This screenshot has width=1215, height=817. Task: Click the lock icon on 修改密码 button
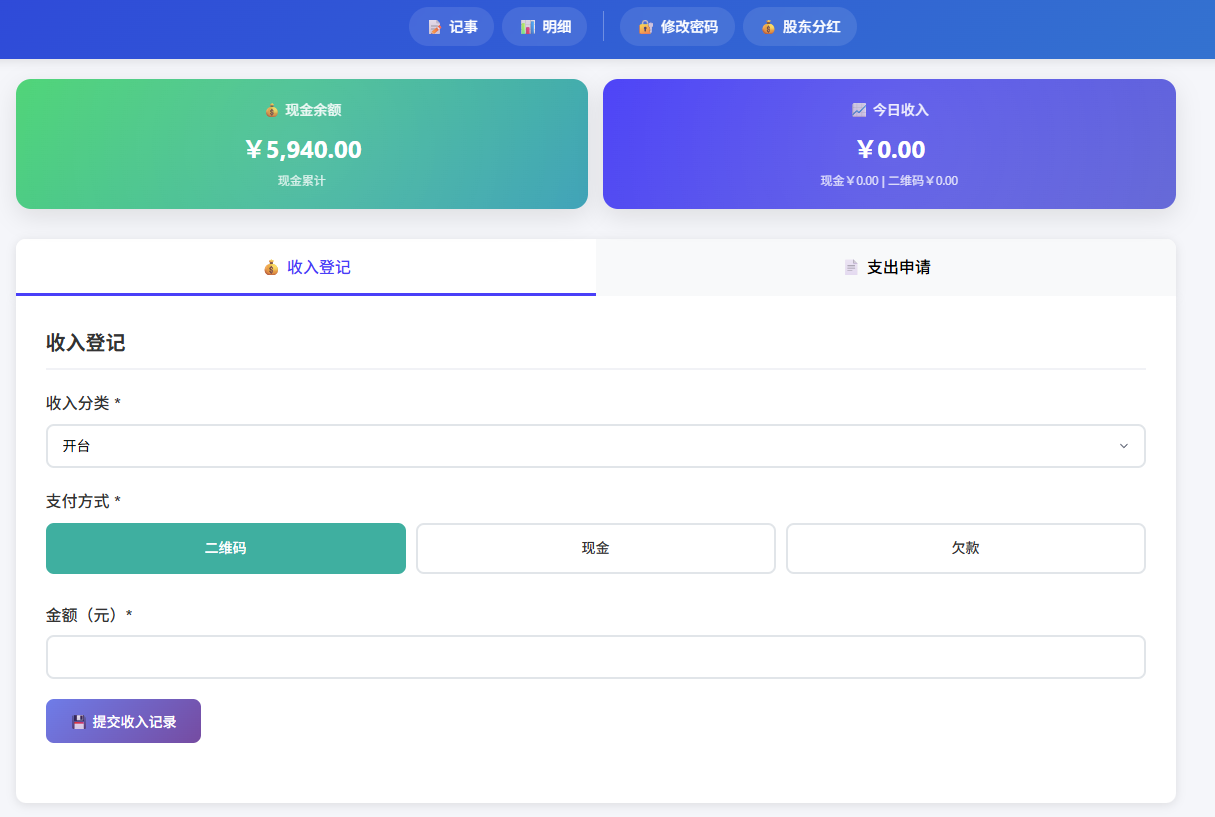[645, 27]
